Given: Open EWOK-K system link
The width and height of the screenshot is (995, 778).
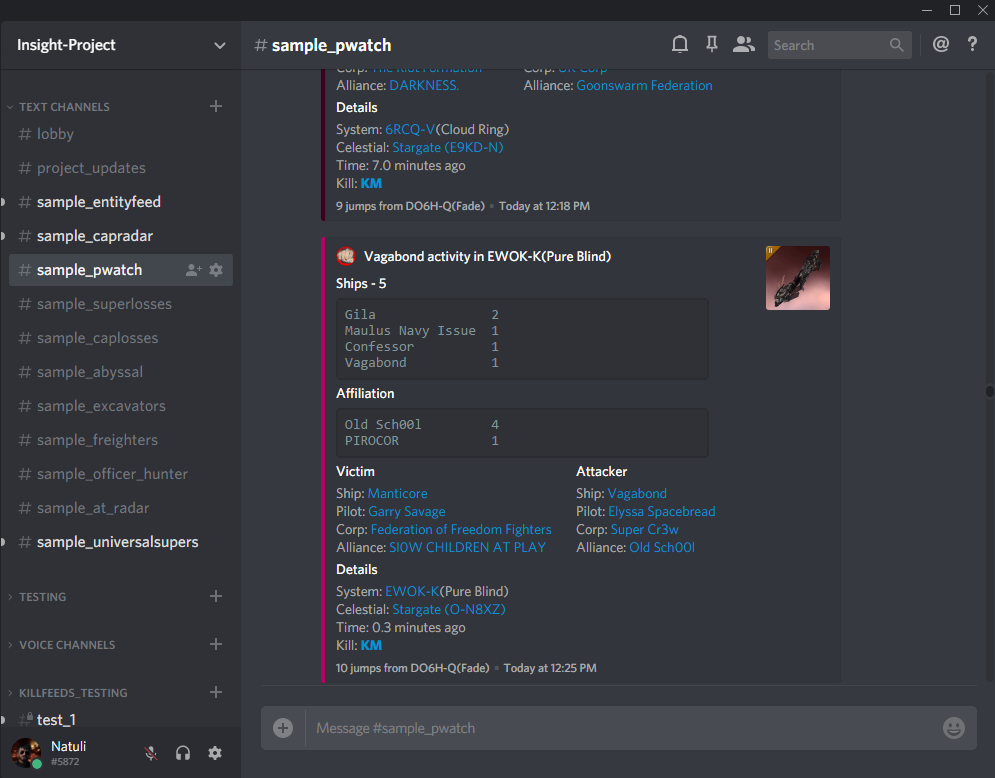Looking at the screenshot, I should coord(412,591).
